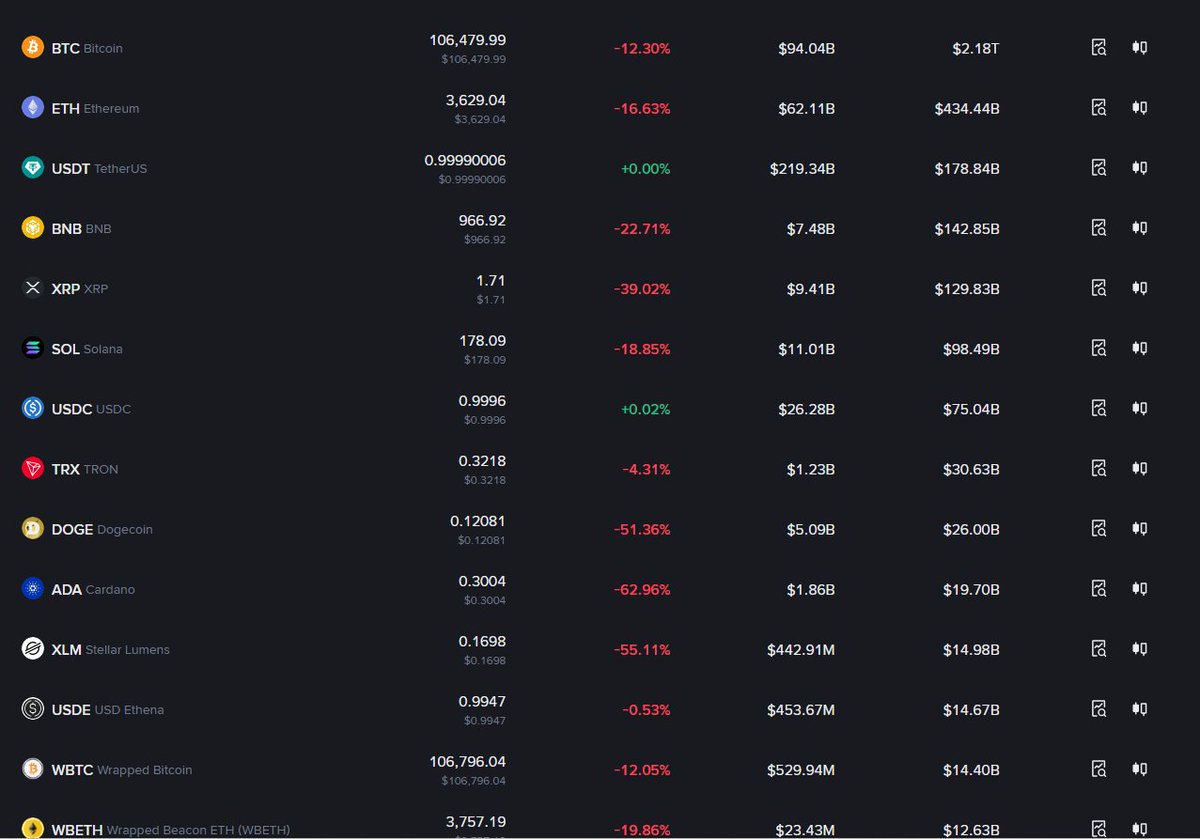Click the BTC price 106,479.99
This screenshot has width=1200, height=839.
pos(468,40)
